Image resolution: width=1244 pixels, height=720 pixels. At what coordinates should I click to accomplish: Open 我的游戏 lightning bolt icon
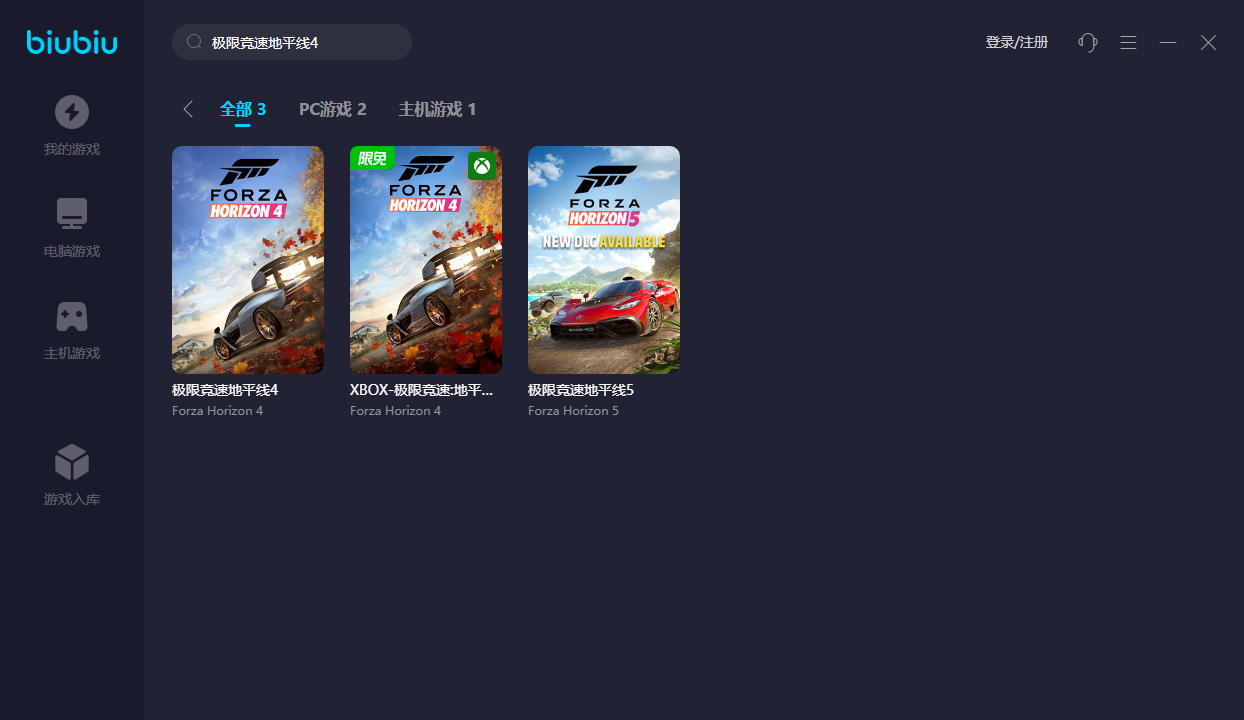pos(72,112)
